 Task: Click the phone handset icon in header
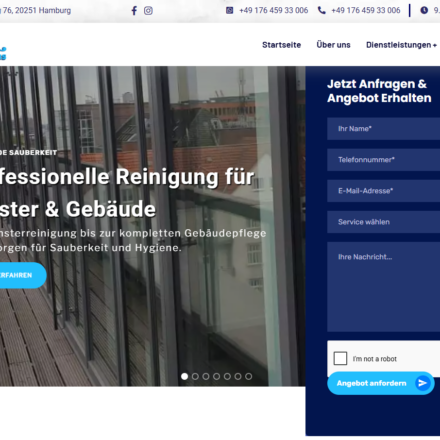322,10
